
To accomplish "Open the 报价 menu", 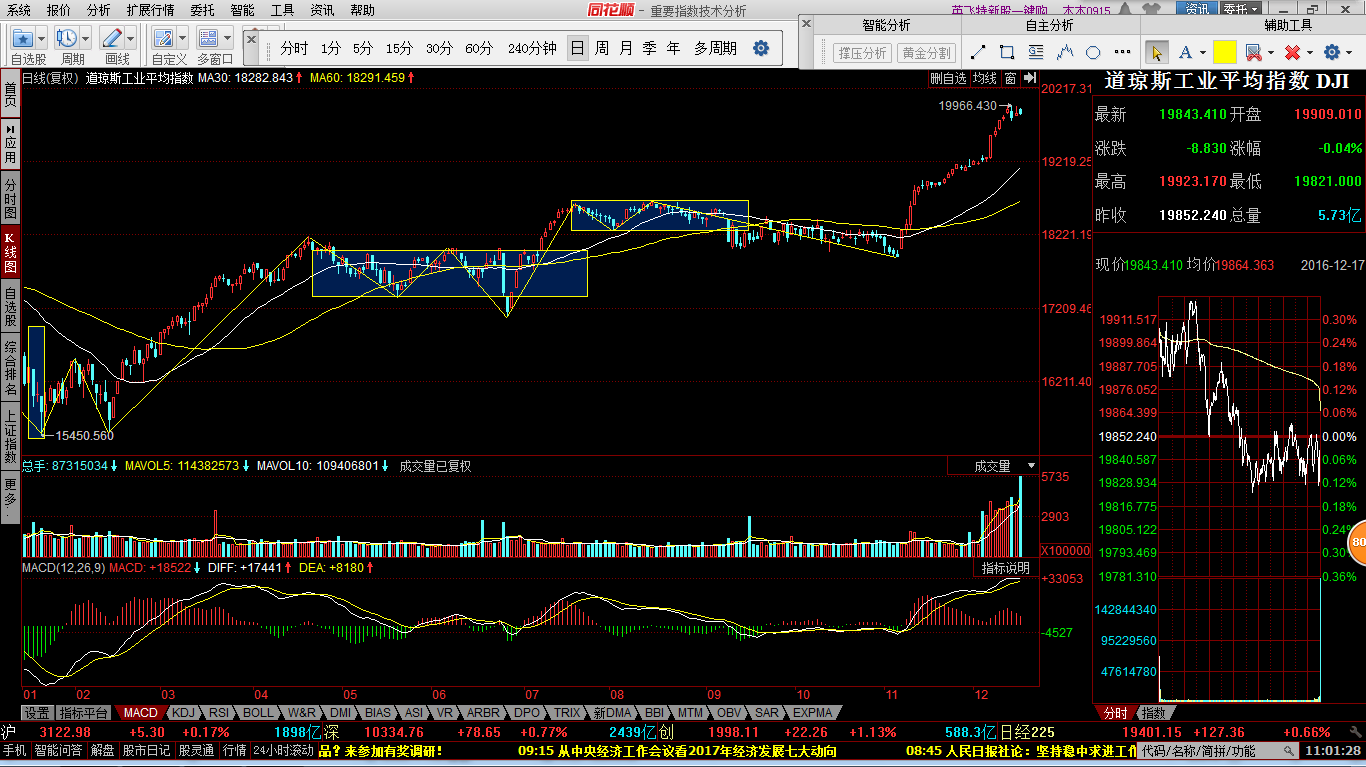I will 59,10.
